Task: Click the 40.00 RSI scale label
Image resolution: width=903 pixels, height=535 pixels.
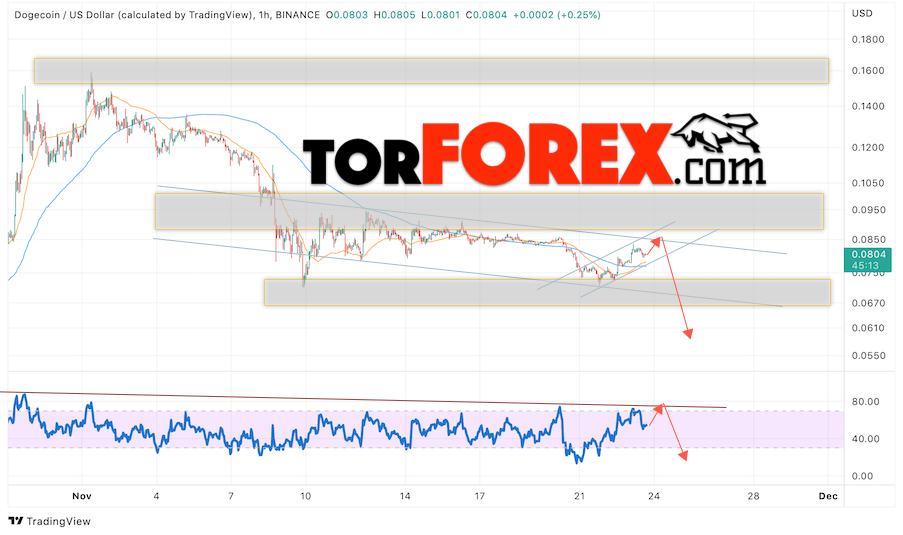Action: pos(865,438)
